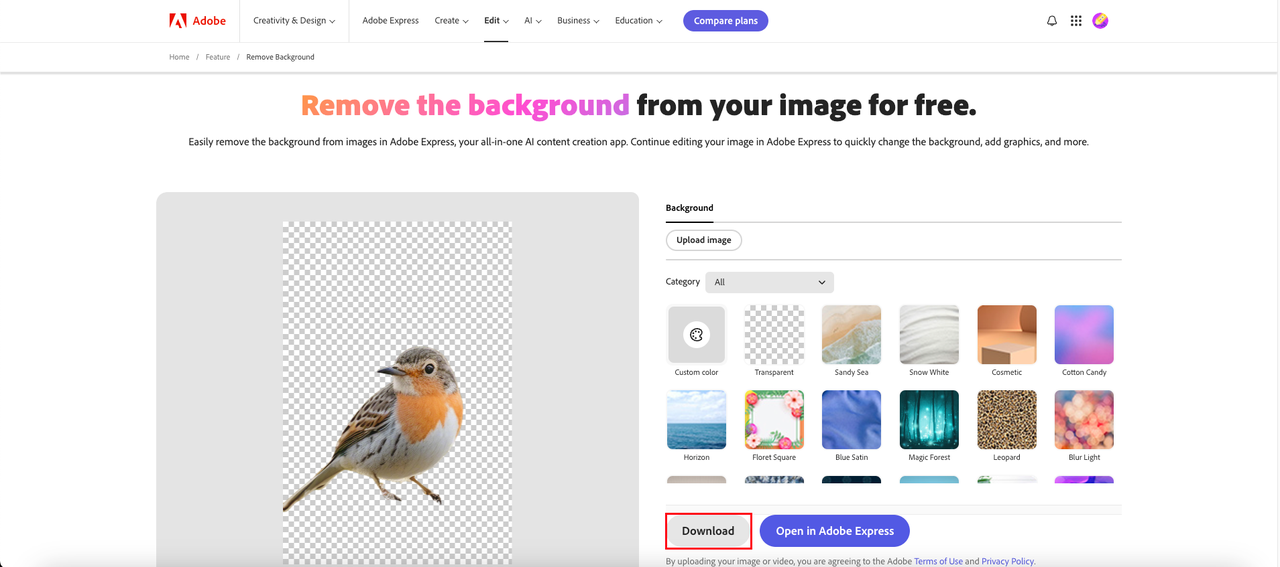Go to Adobe Express nav item
This screenshot has height=567, width=1280.
(x=390, y=20)
